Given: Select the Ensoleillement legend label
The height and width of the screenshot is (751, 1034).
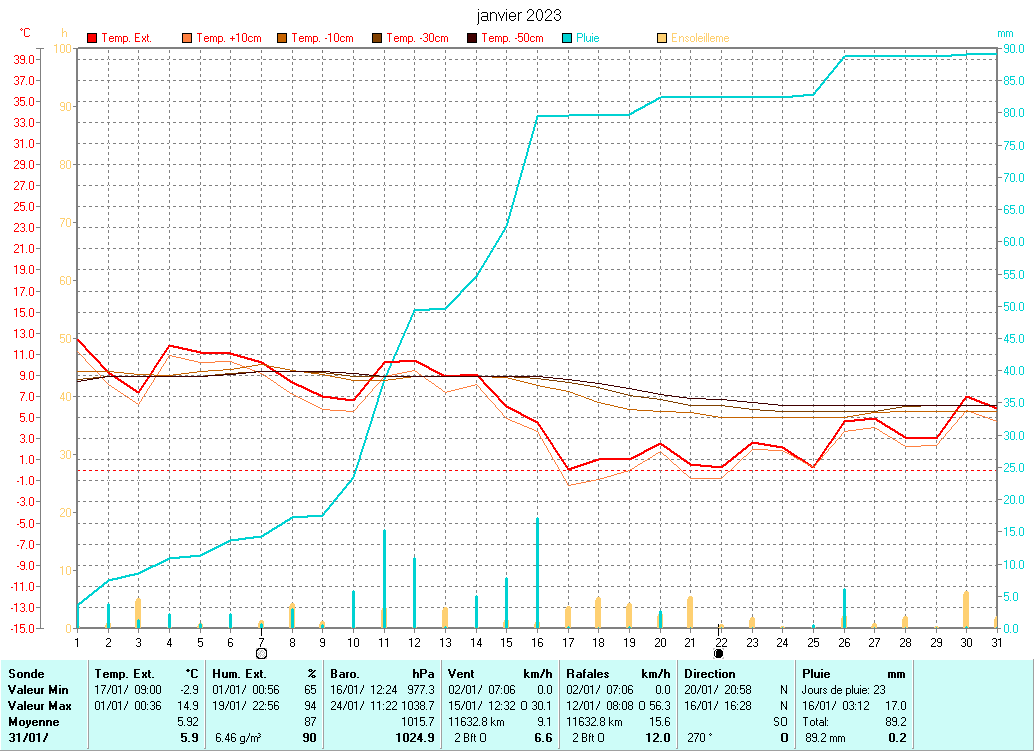Looking at the screenshot, I should 700,38.
